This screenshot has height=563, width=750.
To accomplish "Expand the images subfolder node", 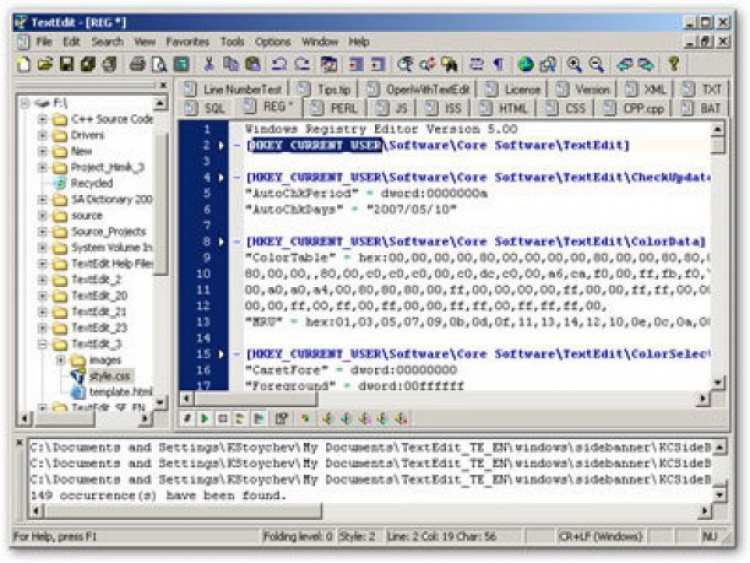I will [61, 360].
